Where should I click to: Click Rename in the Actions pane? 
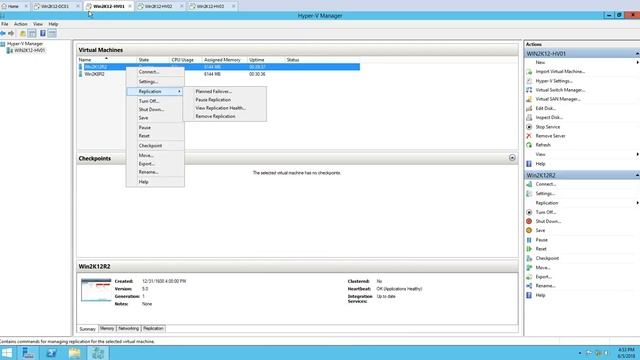[545, 286]
